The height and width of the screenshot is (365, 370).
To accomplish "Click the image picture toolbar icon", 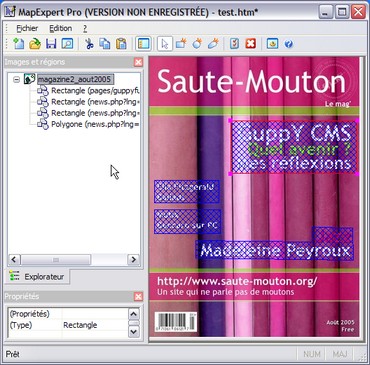I will [x=272, y=44].
